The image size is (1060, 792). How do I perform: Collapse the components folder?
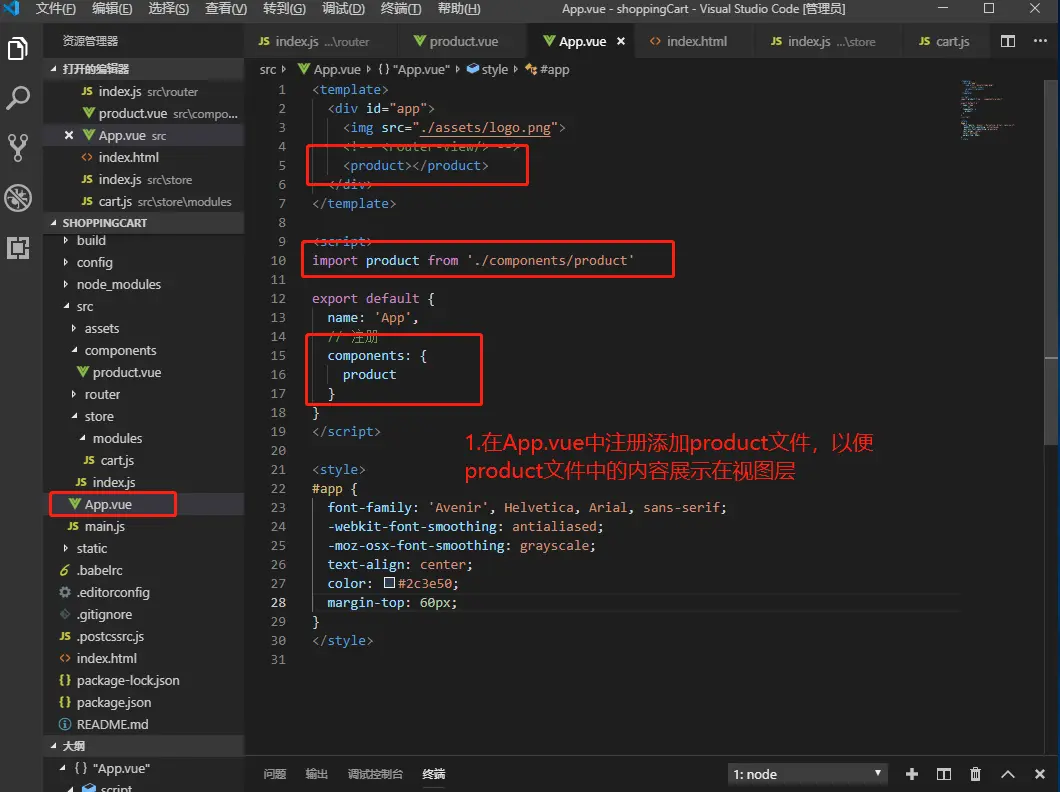point(74,350)
